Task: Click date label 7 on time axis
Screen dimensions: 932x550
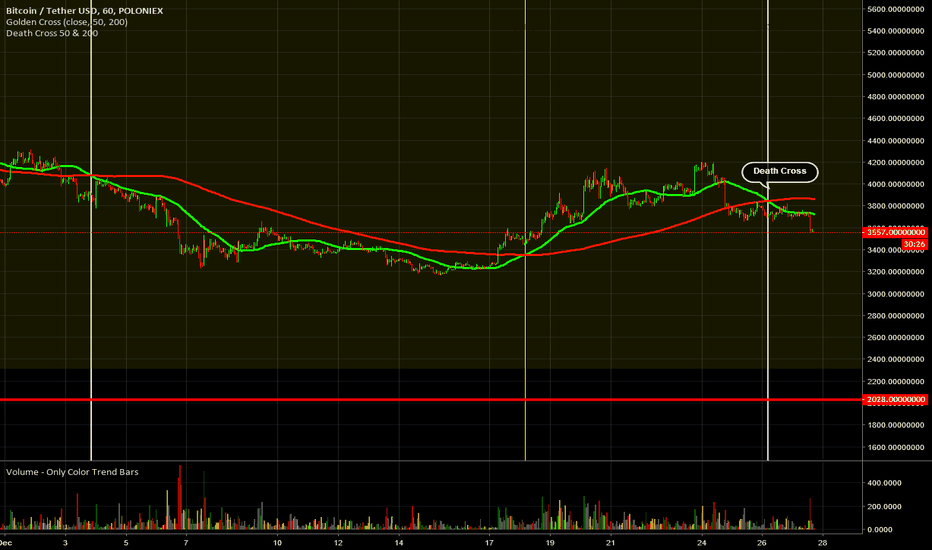Action: pyautogui.click(x=186, y=542)
